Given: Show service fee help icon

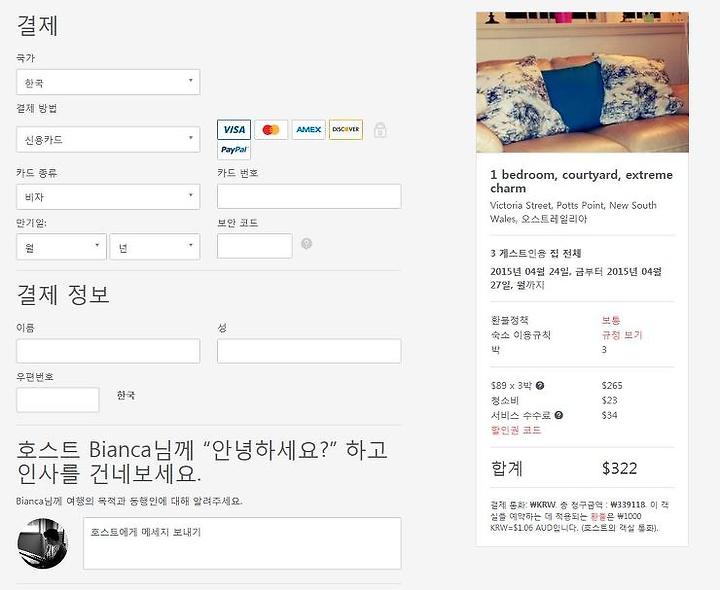Looking at the screenshot, I should [558, 415].
